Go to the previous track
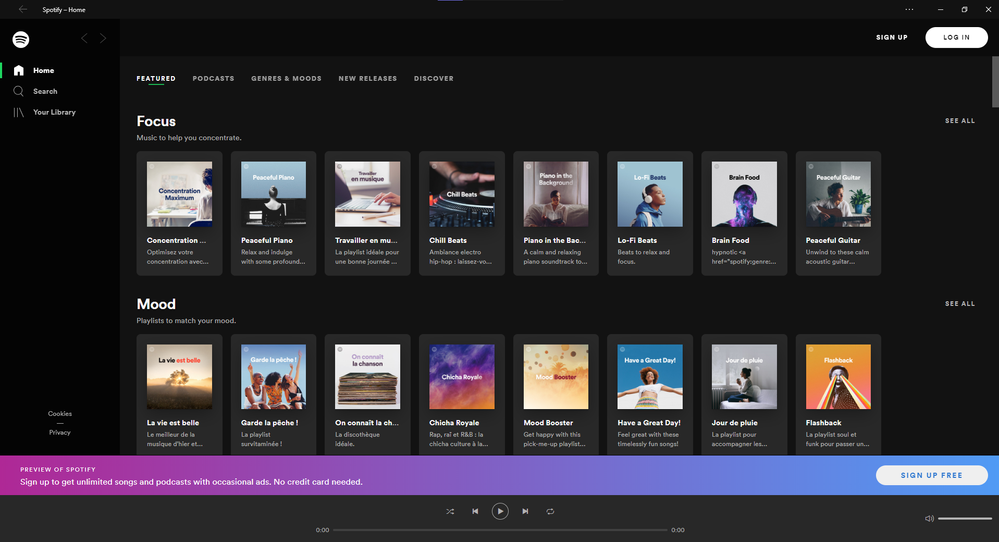The height and width of the screenshot is (542, 999). click(x=475, y=511)
